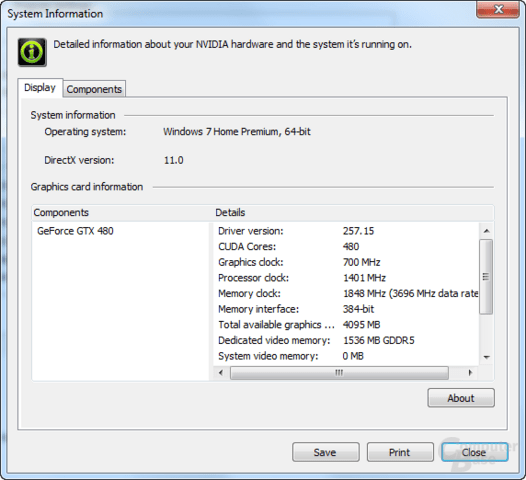Screen dimensions: 526x480
Task: Close window using the red X button
Action: coord(498,9)
